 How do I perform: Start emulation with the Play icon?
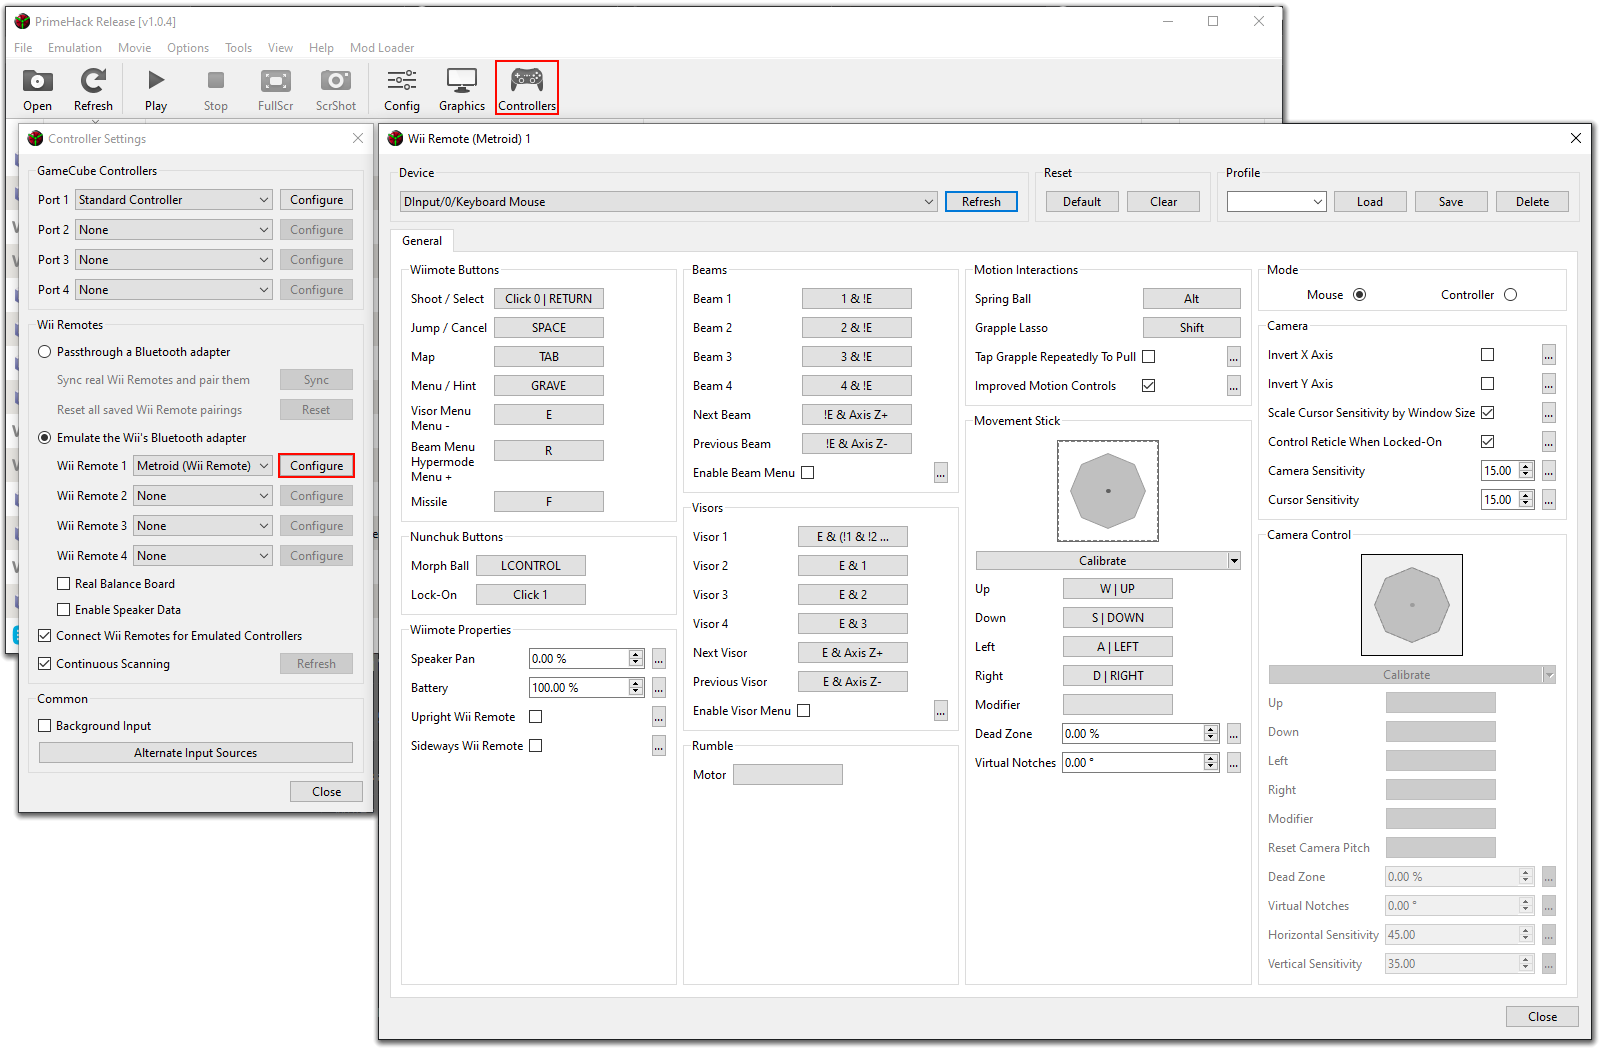pos(156,89)
